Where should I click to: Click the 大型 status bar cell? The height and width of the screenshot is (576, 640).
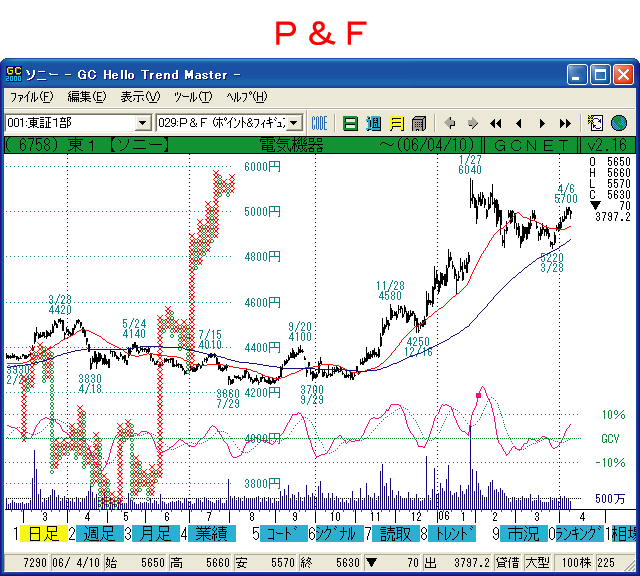coord(538,563)
